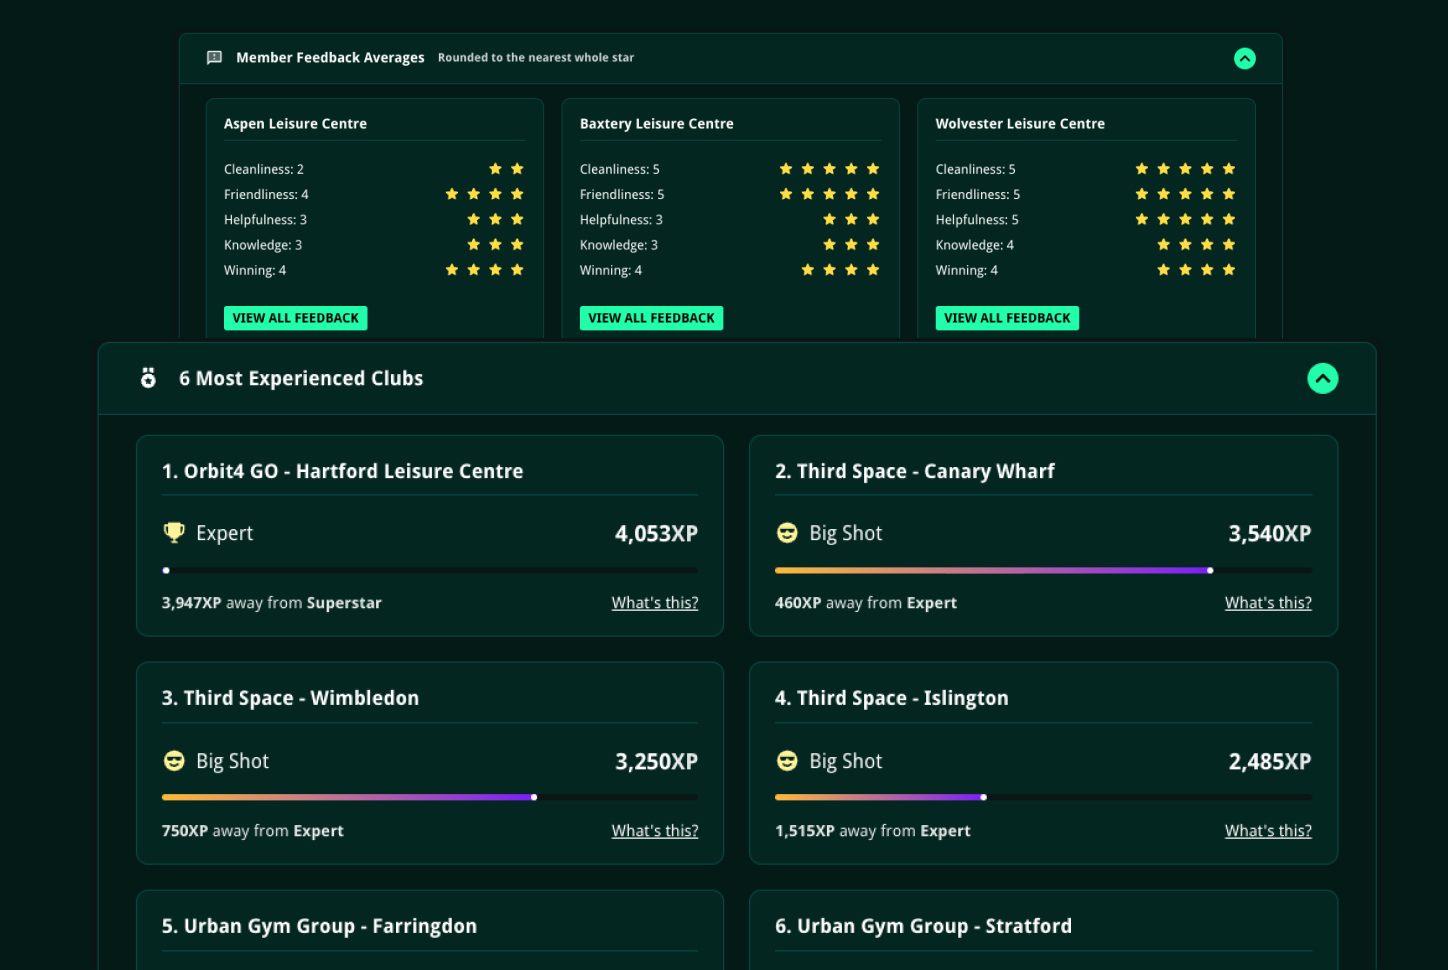Click the Hartford Leisure Centre XP progress bar
Screen dimensions: 1448x970
point(430,570)
